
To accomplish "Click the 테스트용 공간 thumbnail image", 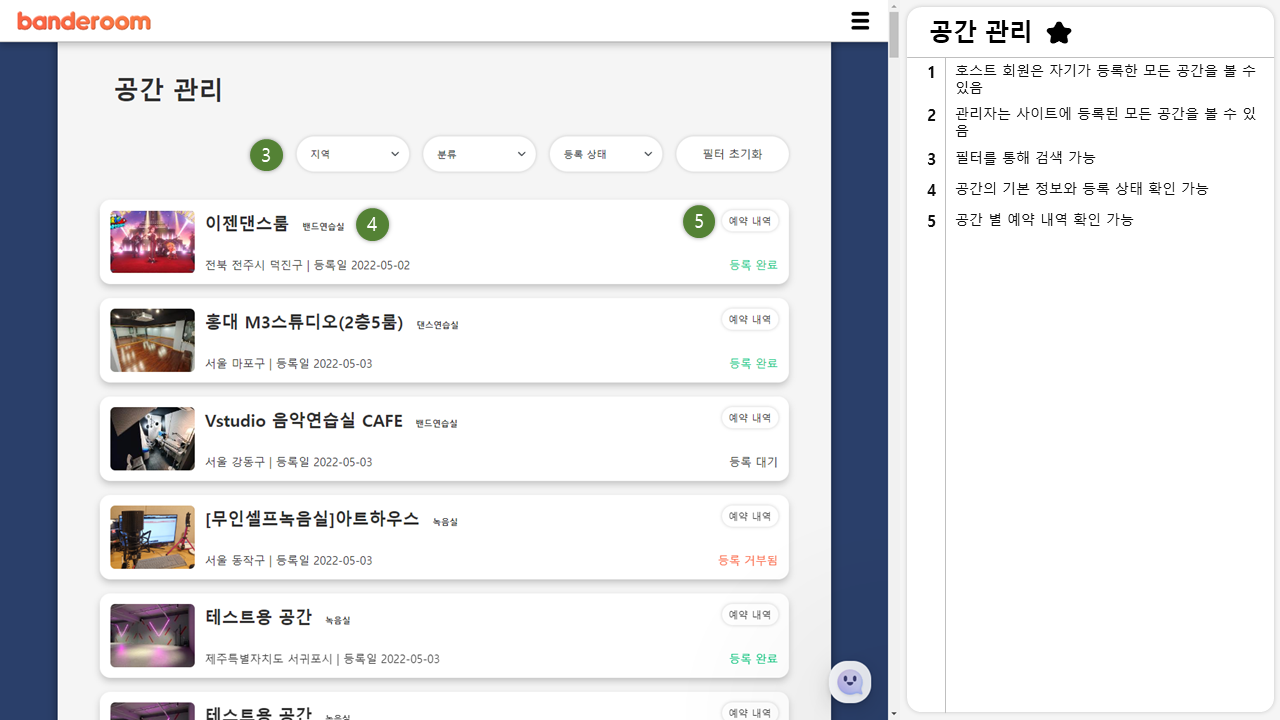I will coord(152,635).
